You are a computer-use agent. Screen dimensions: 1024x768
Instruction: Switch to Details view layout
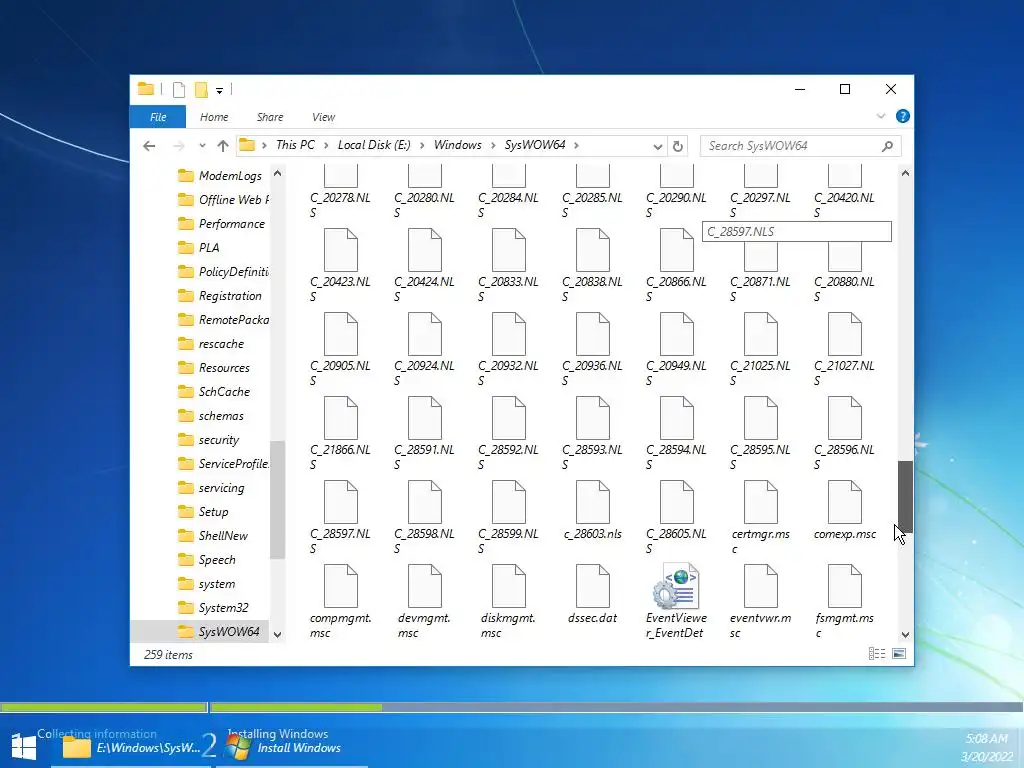[x=876, y=654]
